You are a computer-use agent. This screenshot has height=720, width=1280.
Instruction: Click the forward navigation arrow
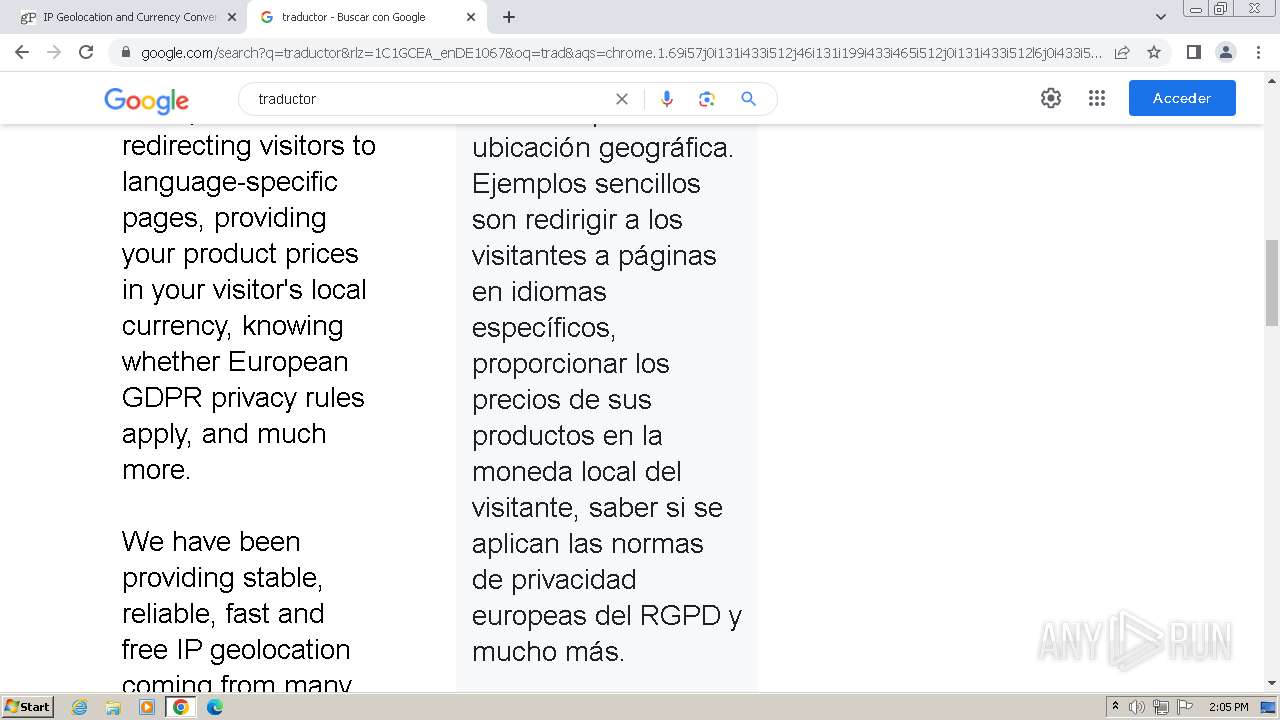pos(54,52)
